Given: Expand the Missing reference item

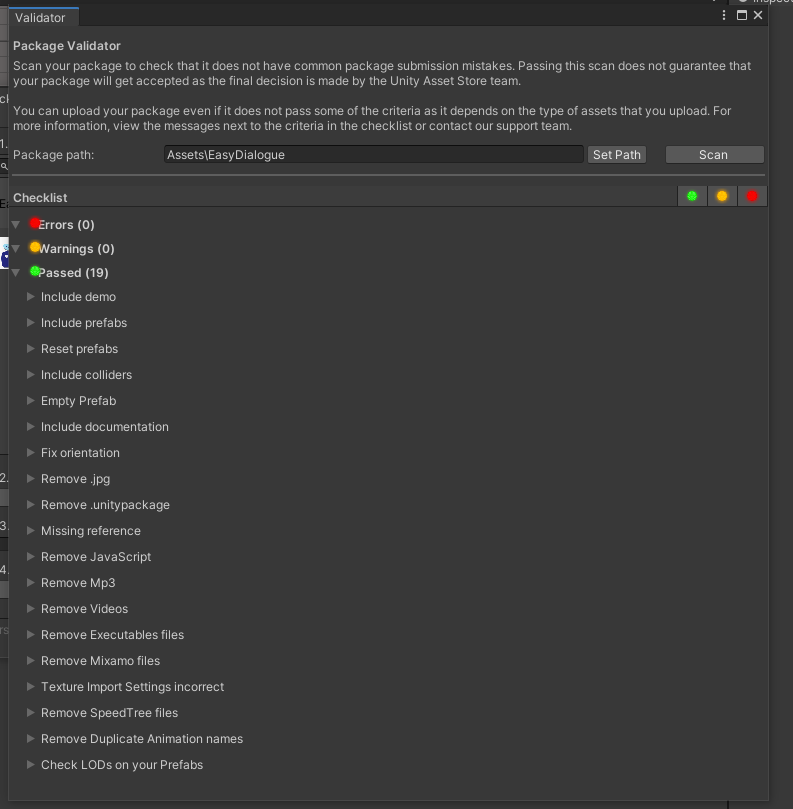Looking at the screenshot, I should point(30,530).
